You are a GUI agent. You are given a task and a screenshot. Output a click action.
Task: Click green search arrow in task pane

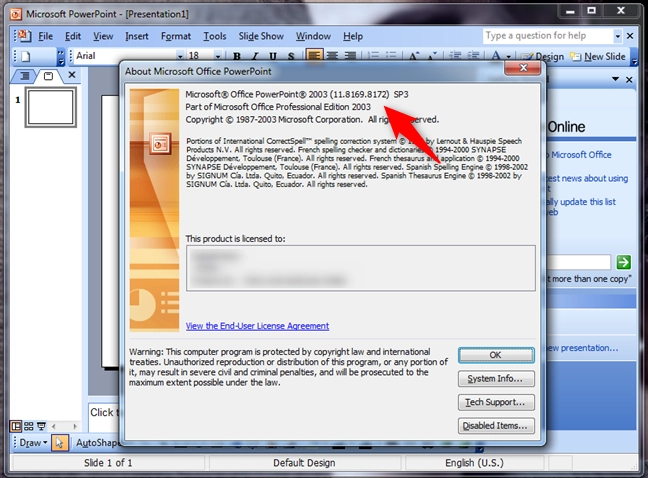click(624, 262)
